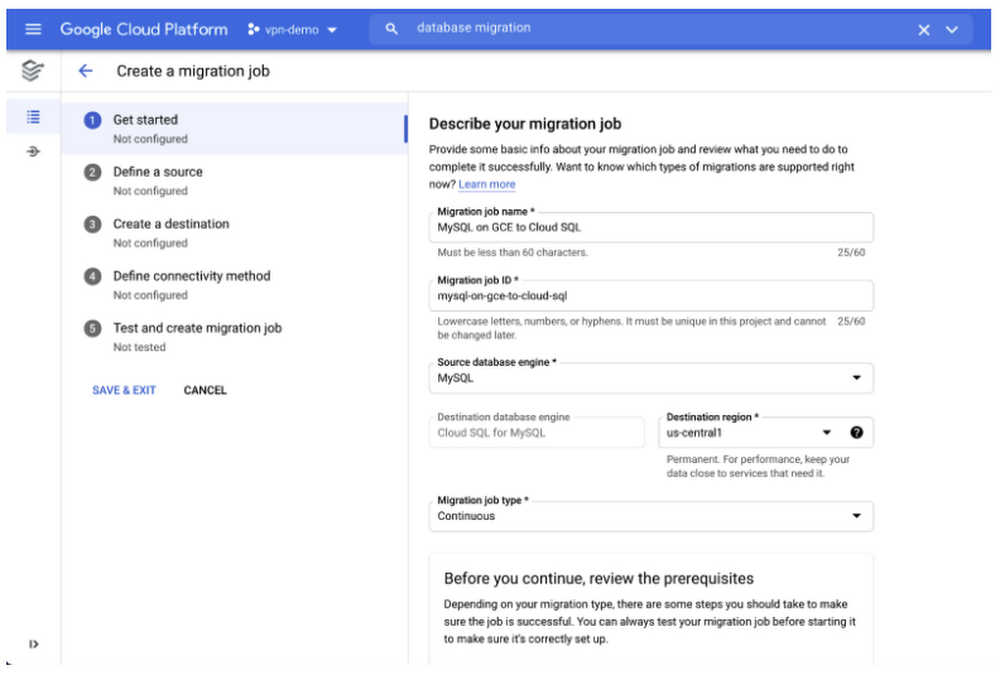Click the 'Create a migration job' page title

pos(193,71)
